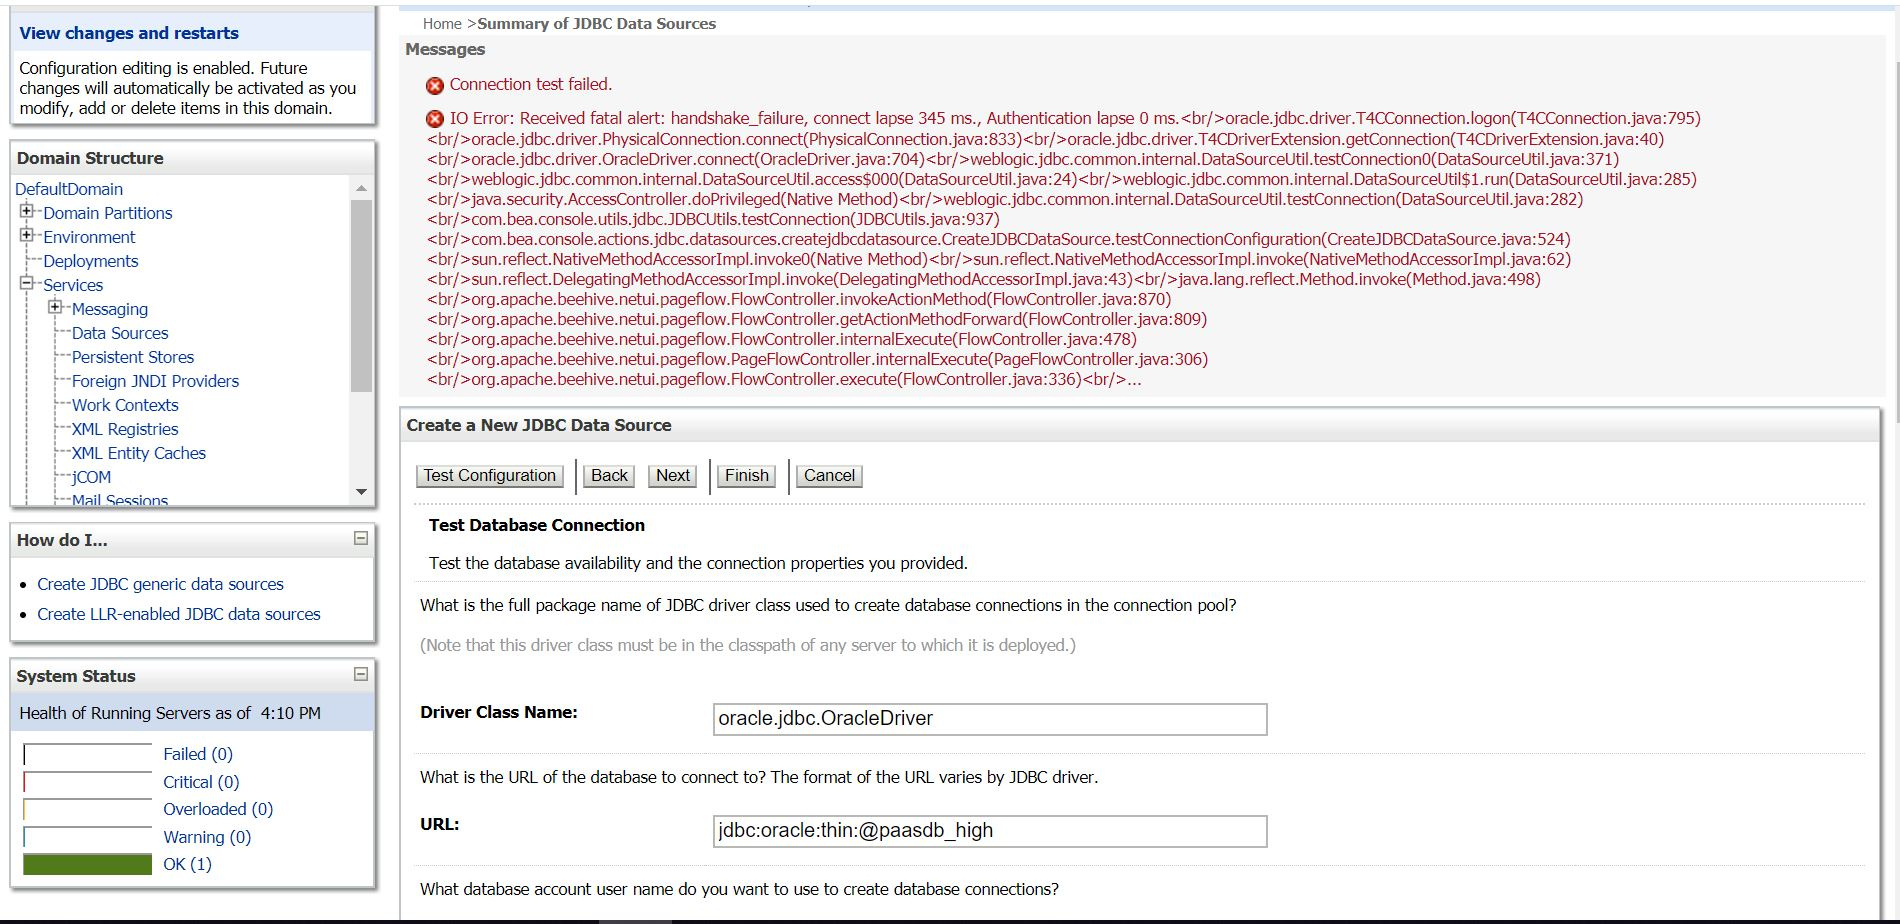
Task: Collapse the Services tree node
Action: pyautogui.click(x=27, y=283)
